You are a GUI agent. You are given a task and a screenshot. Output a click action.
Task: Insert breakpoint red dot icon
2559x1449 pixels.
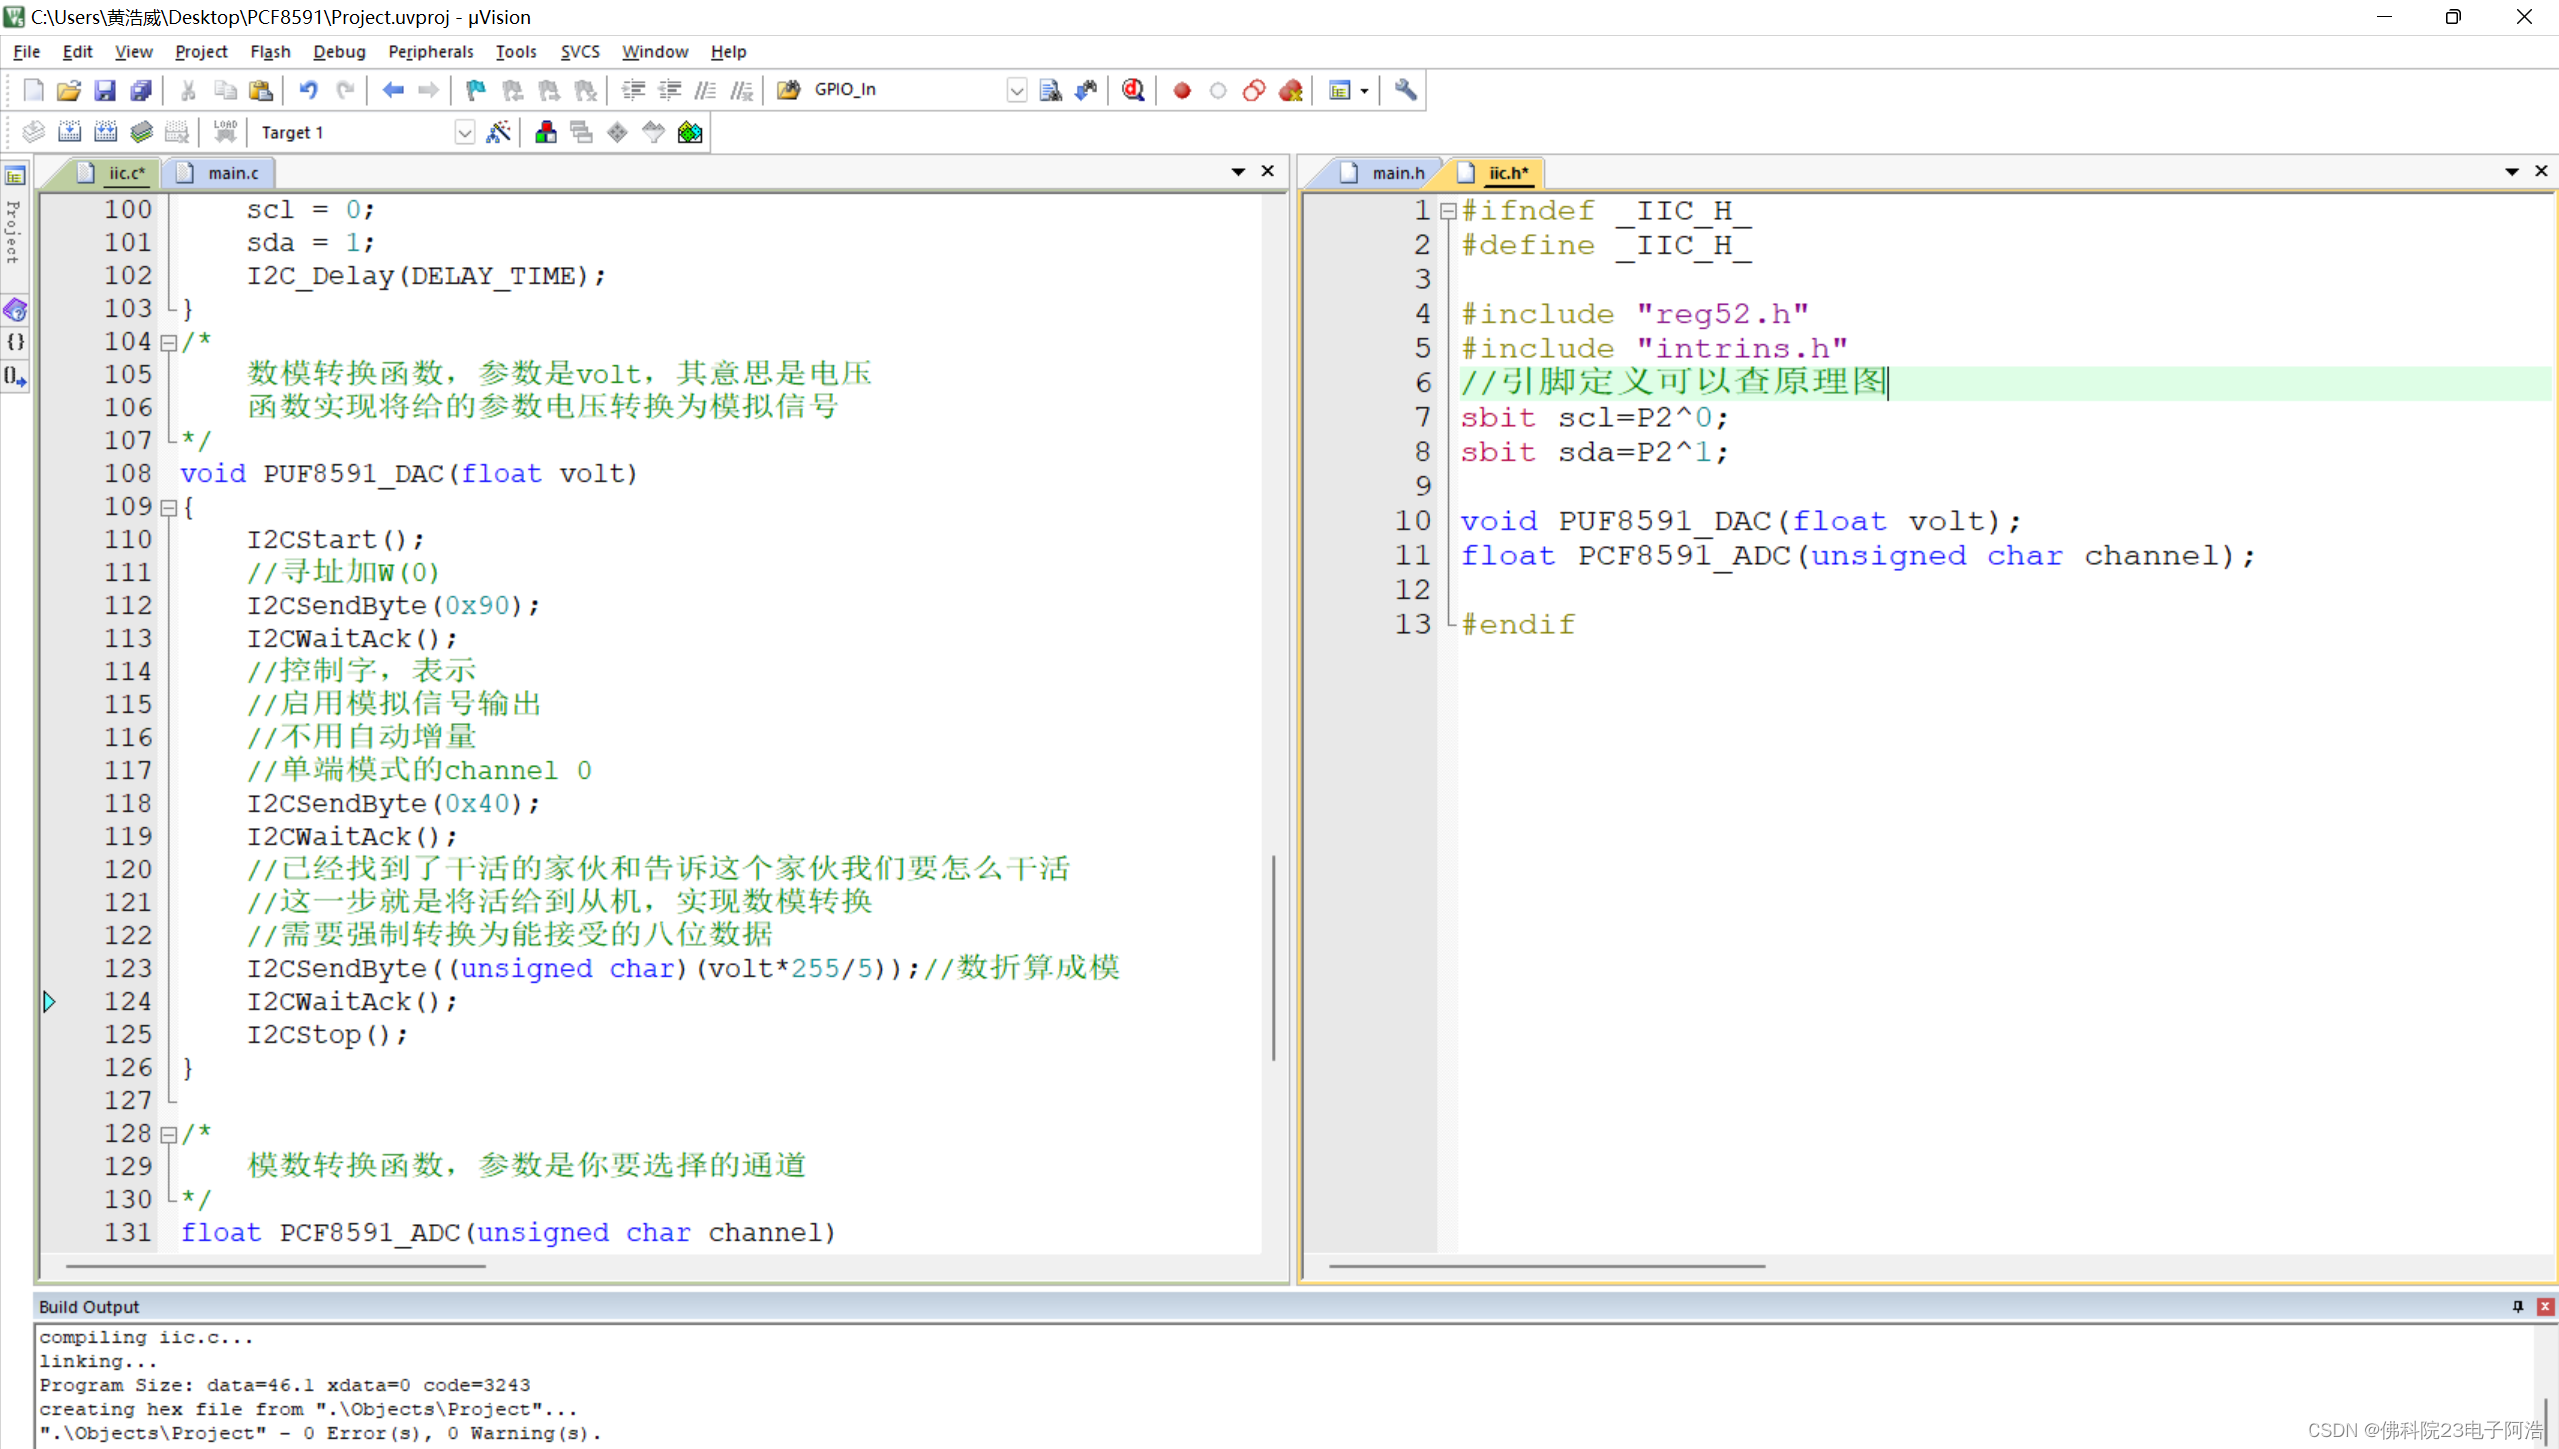[1181, 90]
